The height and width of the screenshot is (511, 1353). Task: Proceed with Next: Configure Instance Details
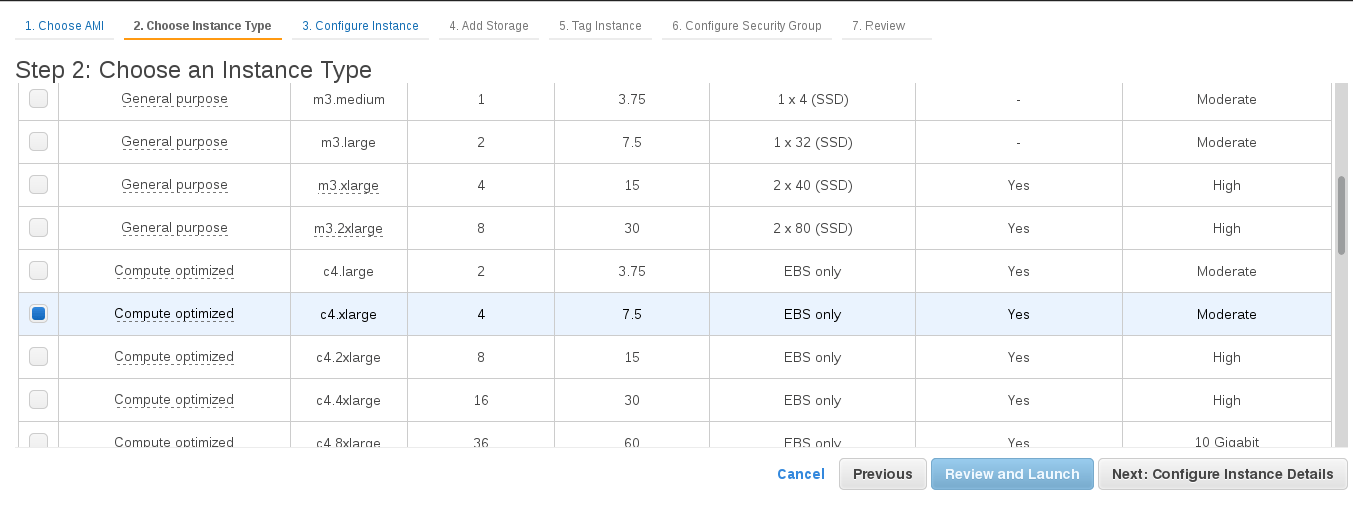coord(1223,474)
